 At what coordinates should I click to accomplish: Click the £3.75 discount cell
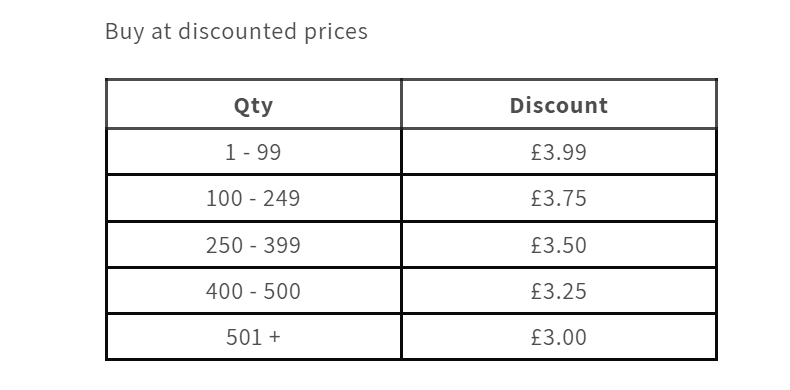click(559, 198)
